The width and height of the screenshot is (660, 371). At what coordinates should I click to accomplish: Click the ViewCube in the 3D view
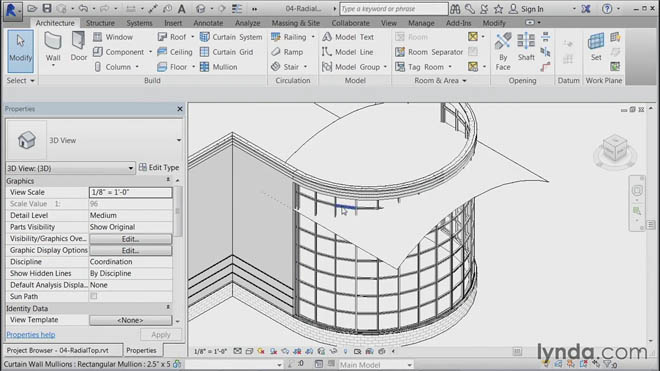tap(615, 148)
